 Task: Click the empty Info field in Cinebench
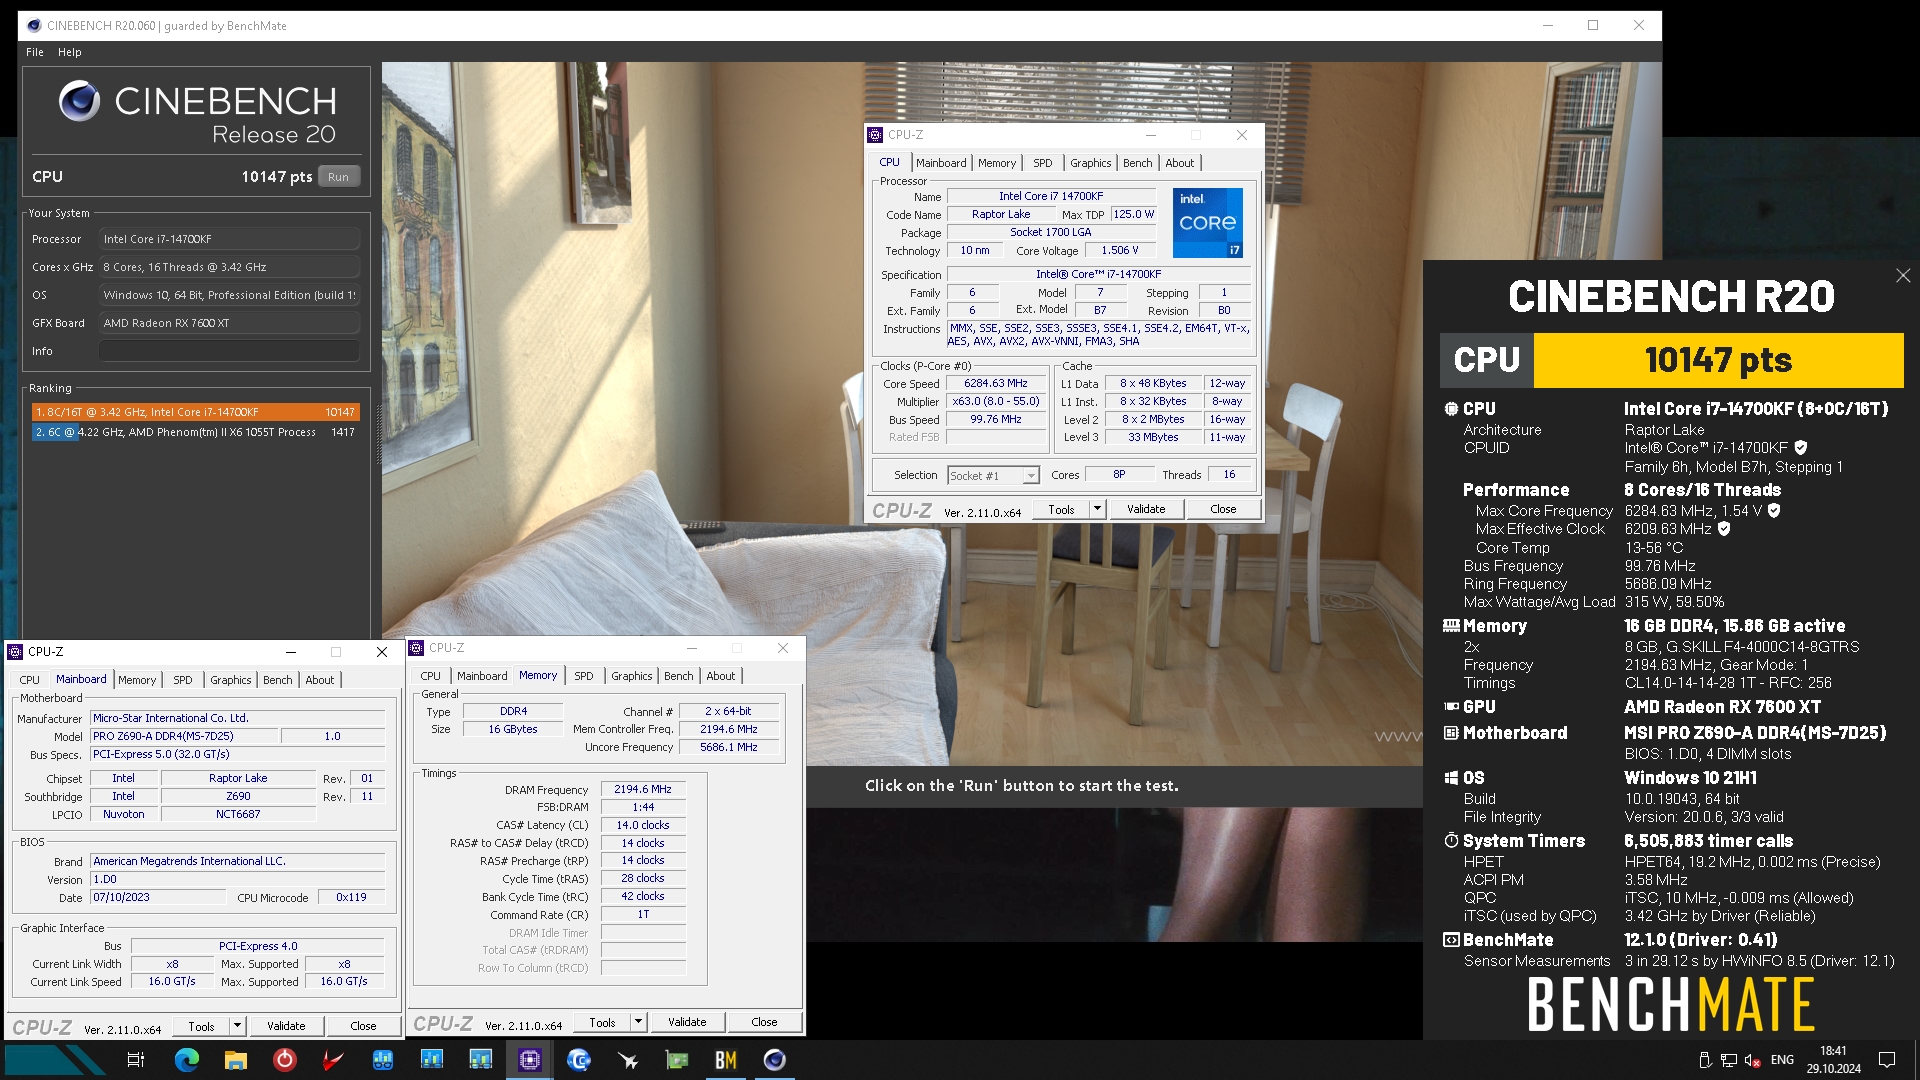click(x=229, y=351)
